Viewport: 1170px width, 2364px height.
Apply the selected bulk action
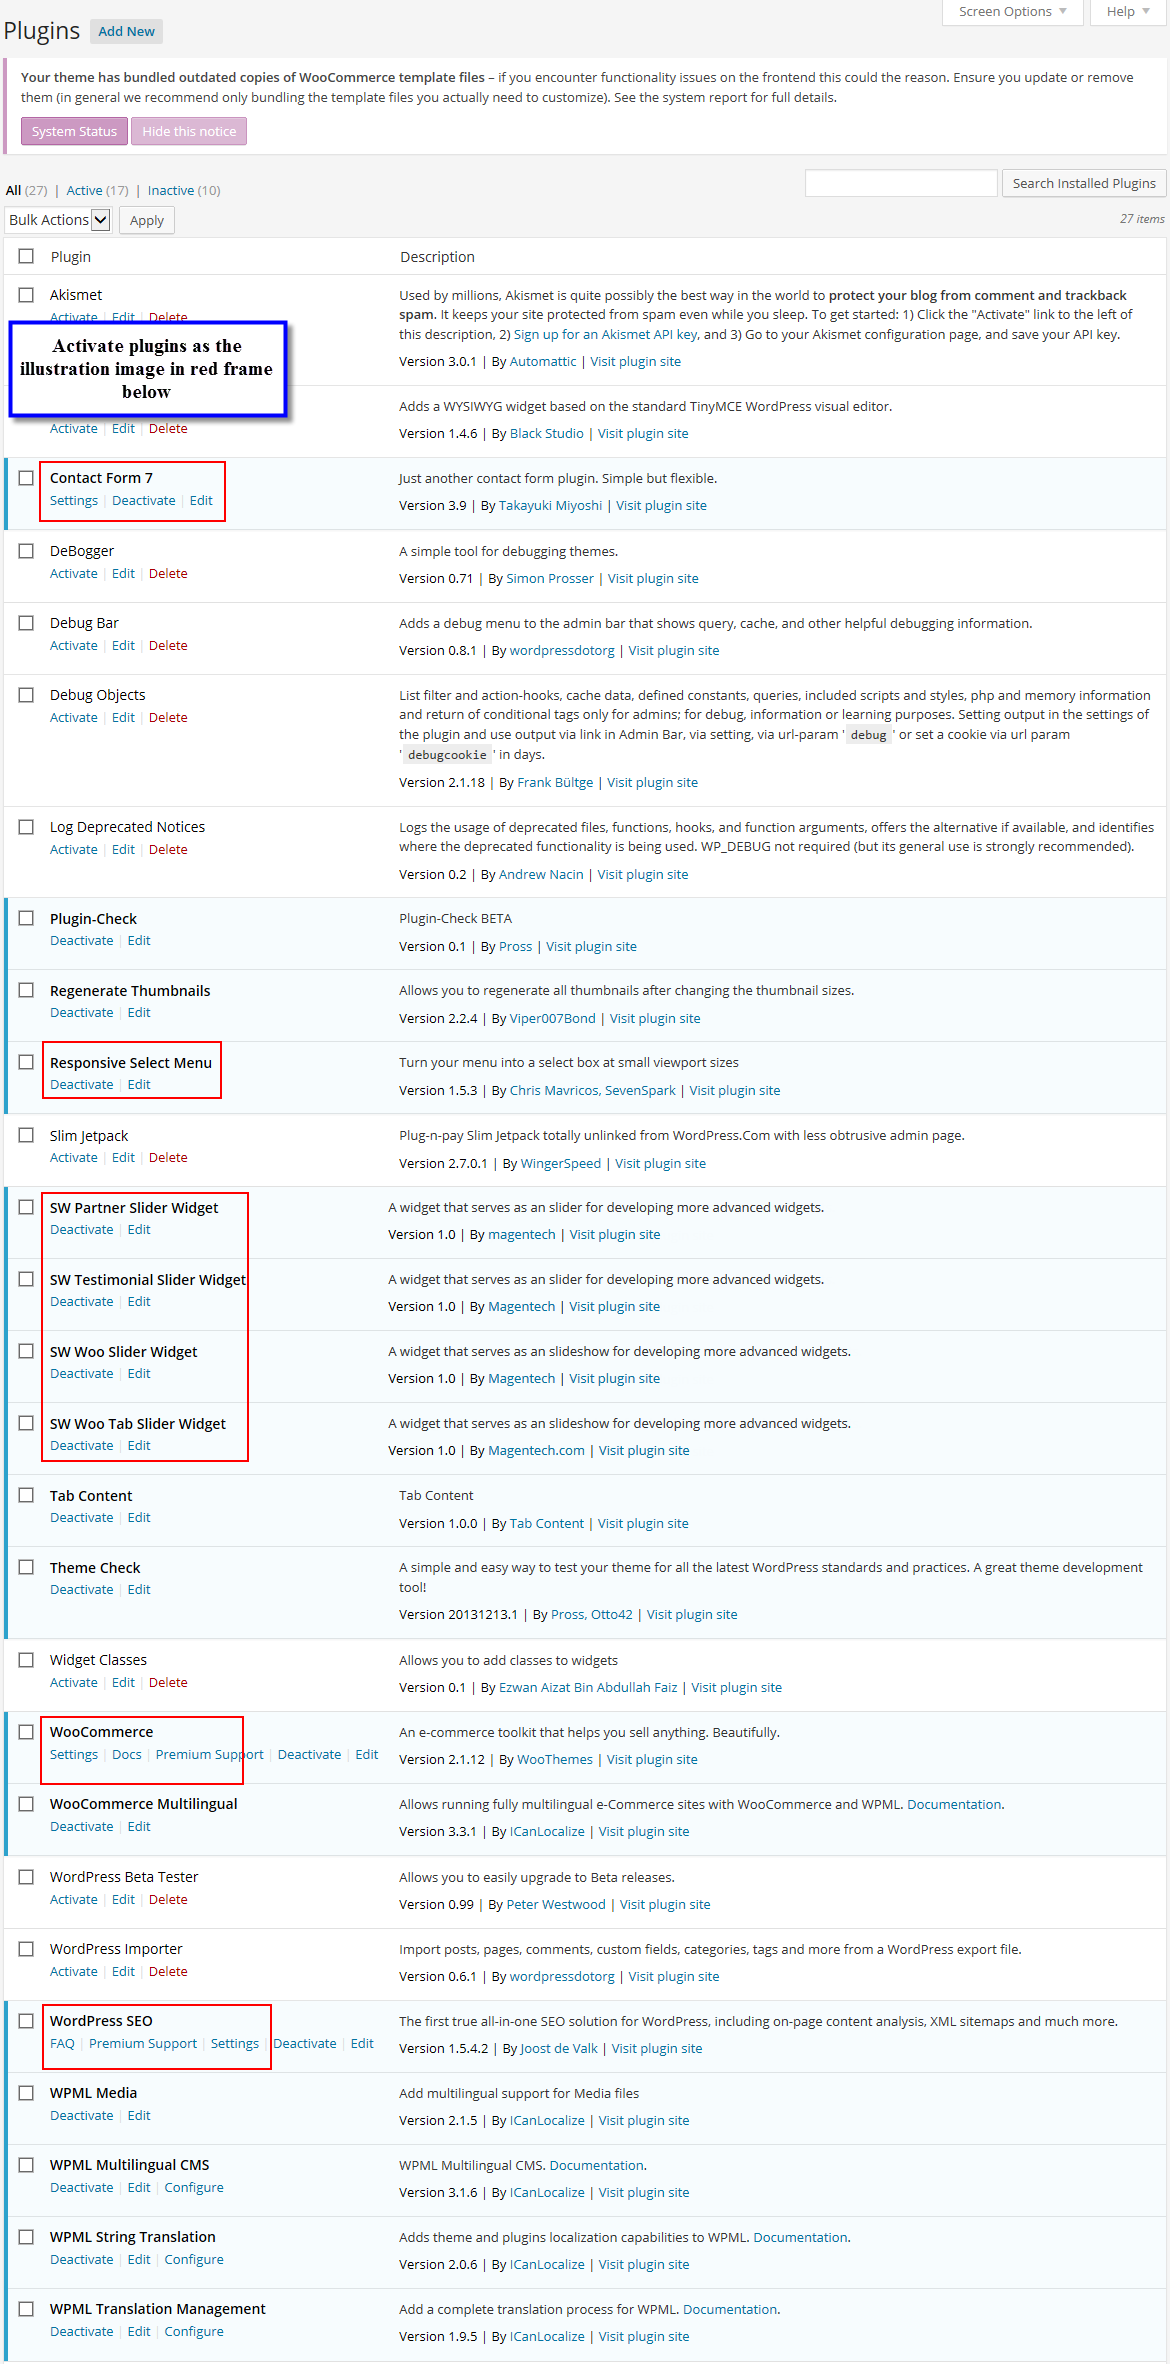pos(147,220)
